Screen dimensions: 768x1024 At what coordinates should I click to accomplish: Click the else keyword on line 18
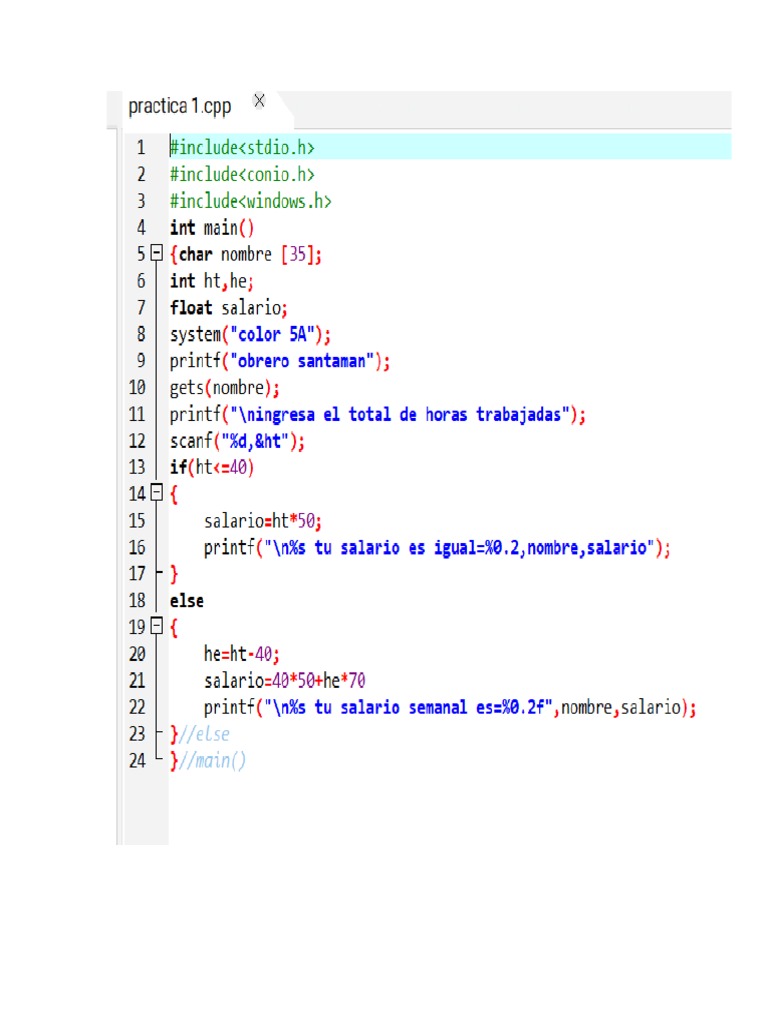point(187,601)
